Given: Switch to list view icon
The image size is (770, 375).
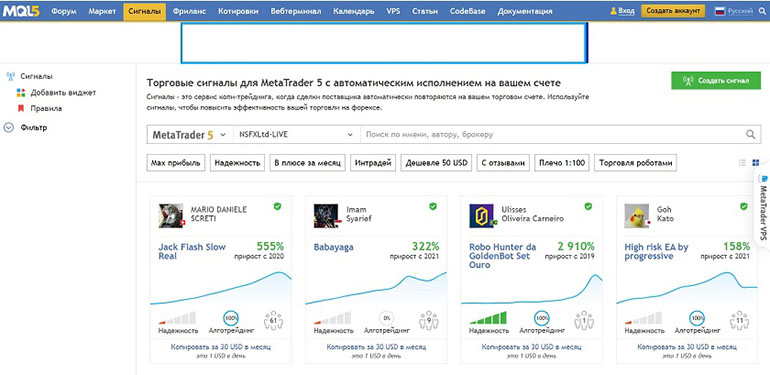Looking at the screenshot, I should click(742, 162).
